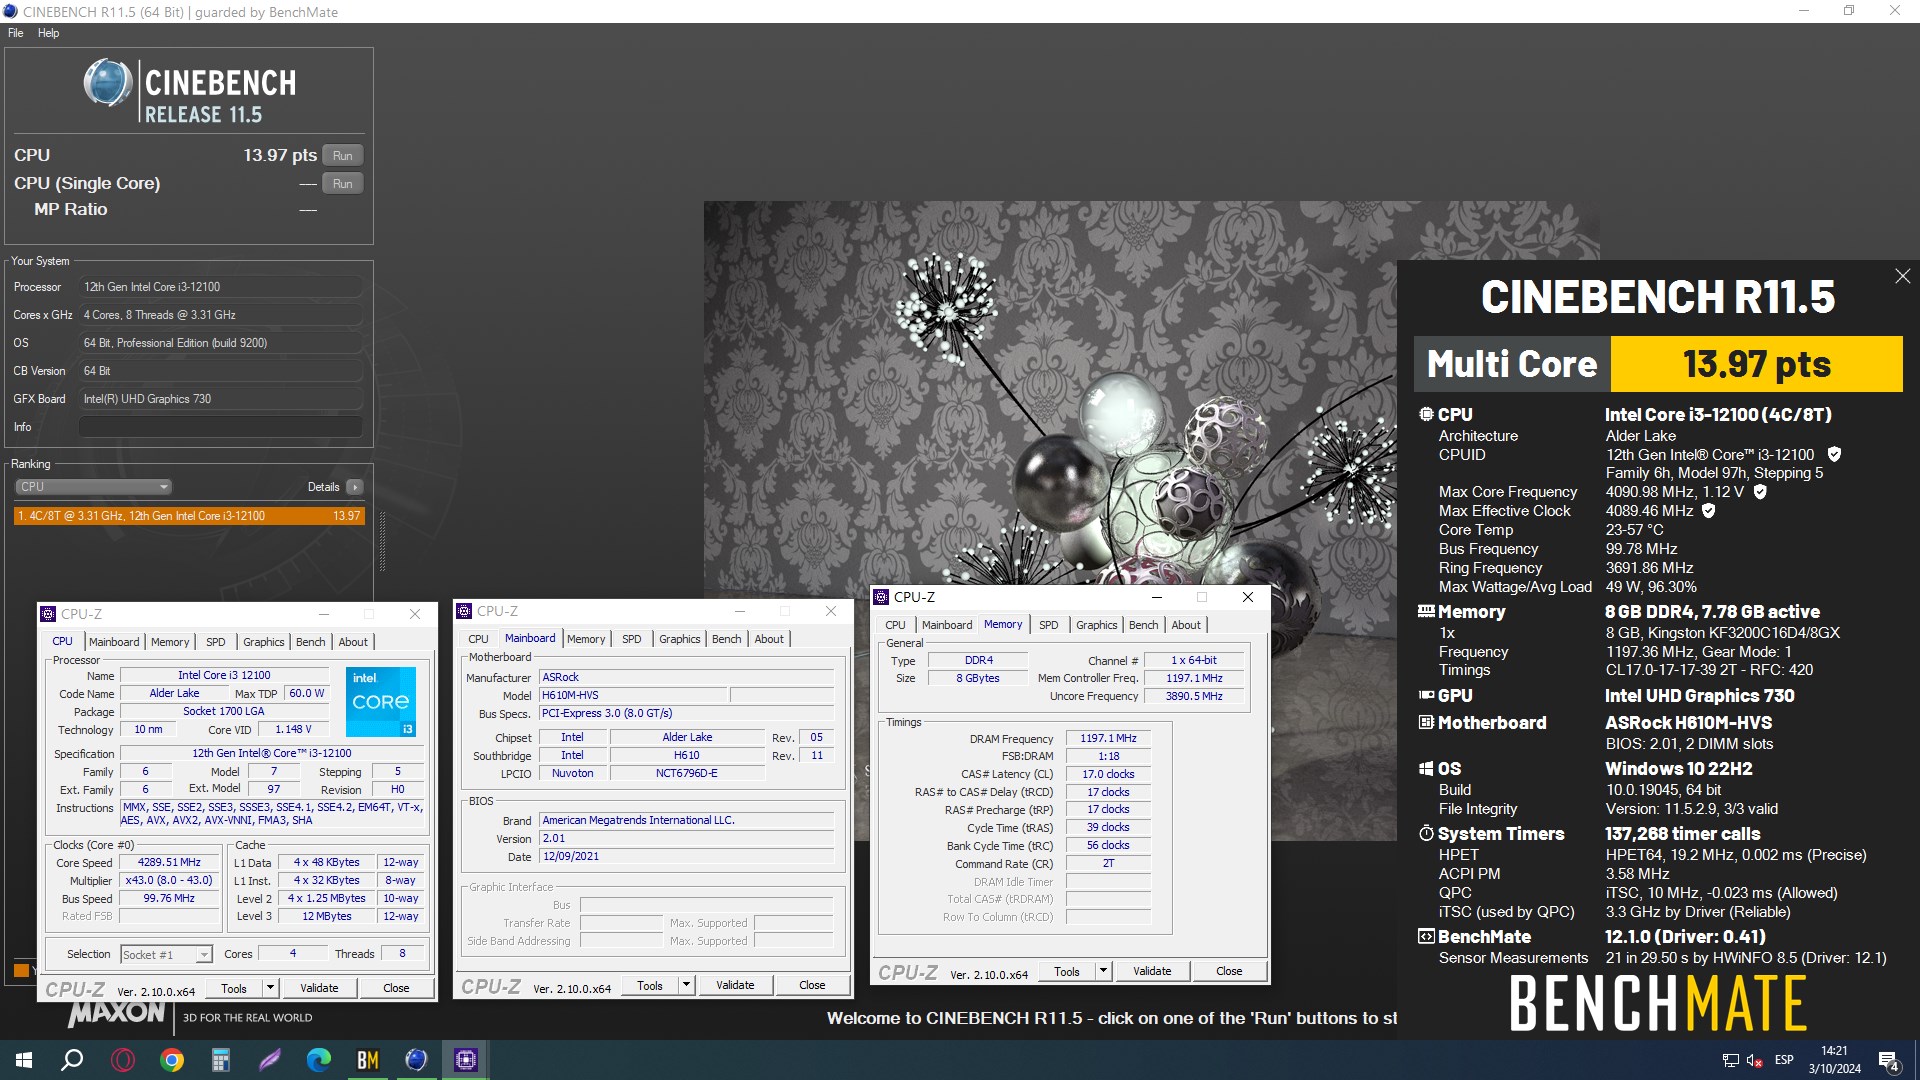
Task: Run the CPU multi-core benchmark
Action: coord(343,156)
